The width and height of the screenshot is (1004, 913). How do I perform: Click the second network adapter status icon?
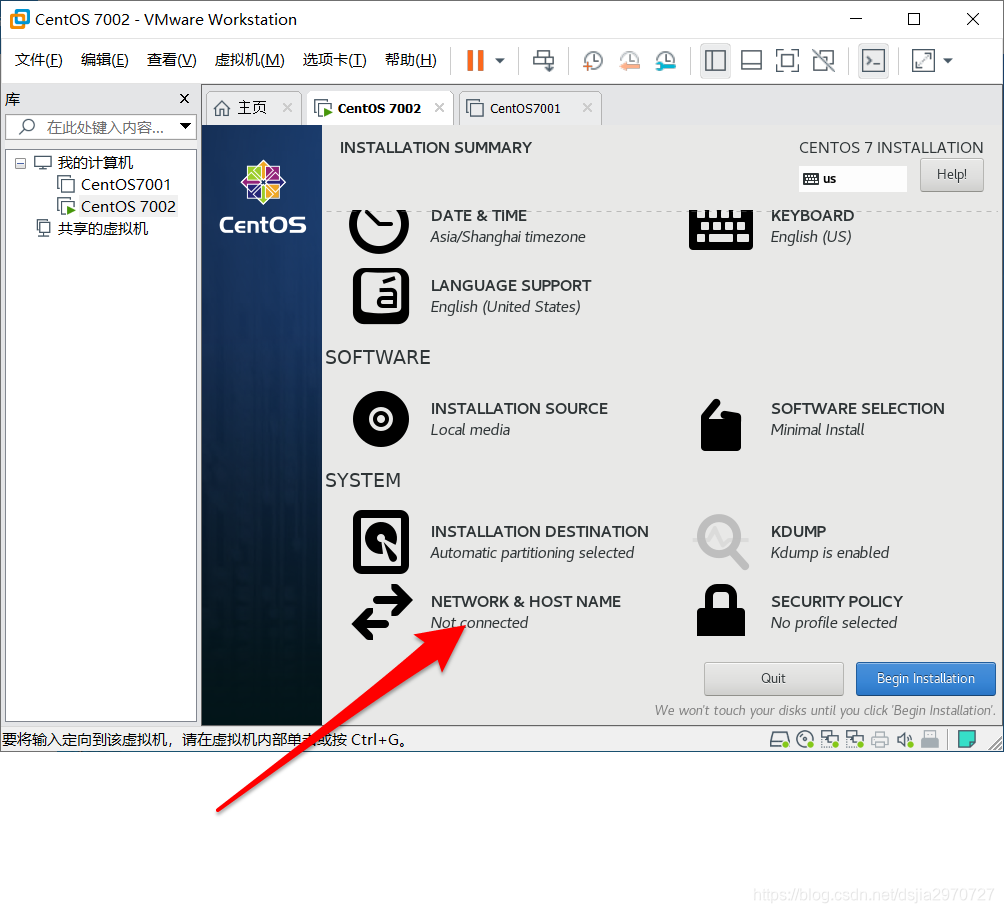click(855, 740)
